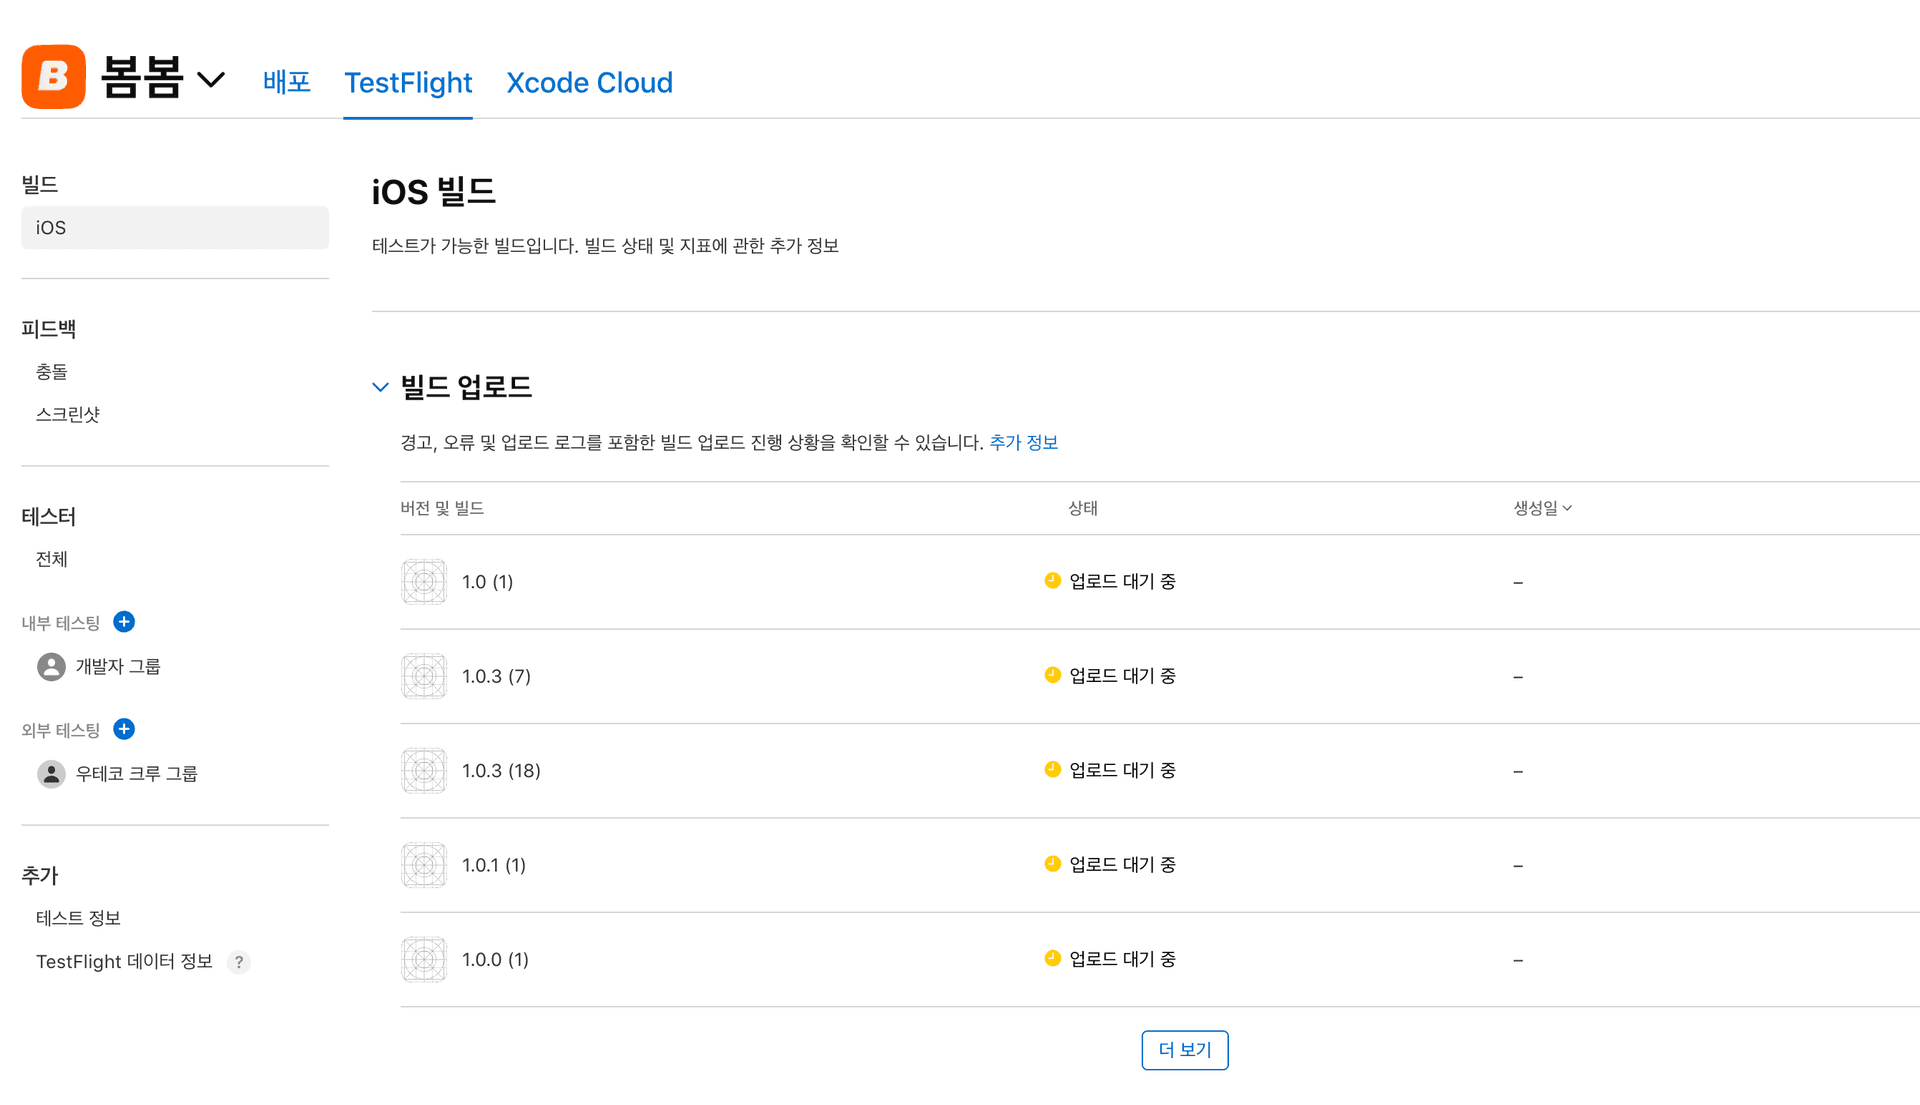
Task: Collapse the 빌드 업로드 section chevron
Action: coord(380,387)
